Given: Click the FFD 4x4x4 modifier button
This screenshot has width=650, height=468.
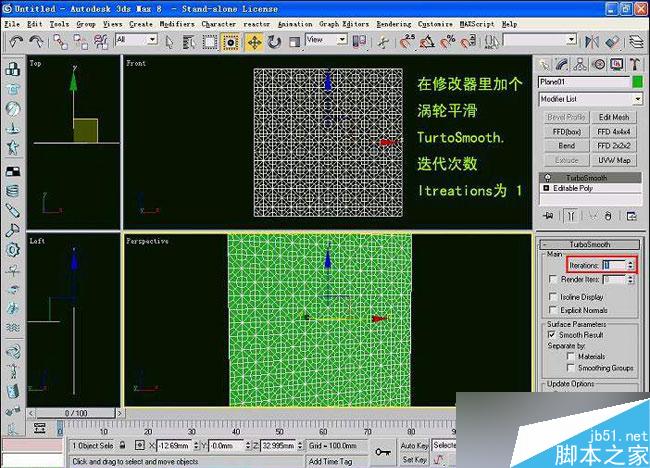Looking at the screenshot, I should 614,132.
